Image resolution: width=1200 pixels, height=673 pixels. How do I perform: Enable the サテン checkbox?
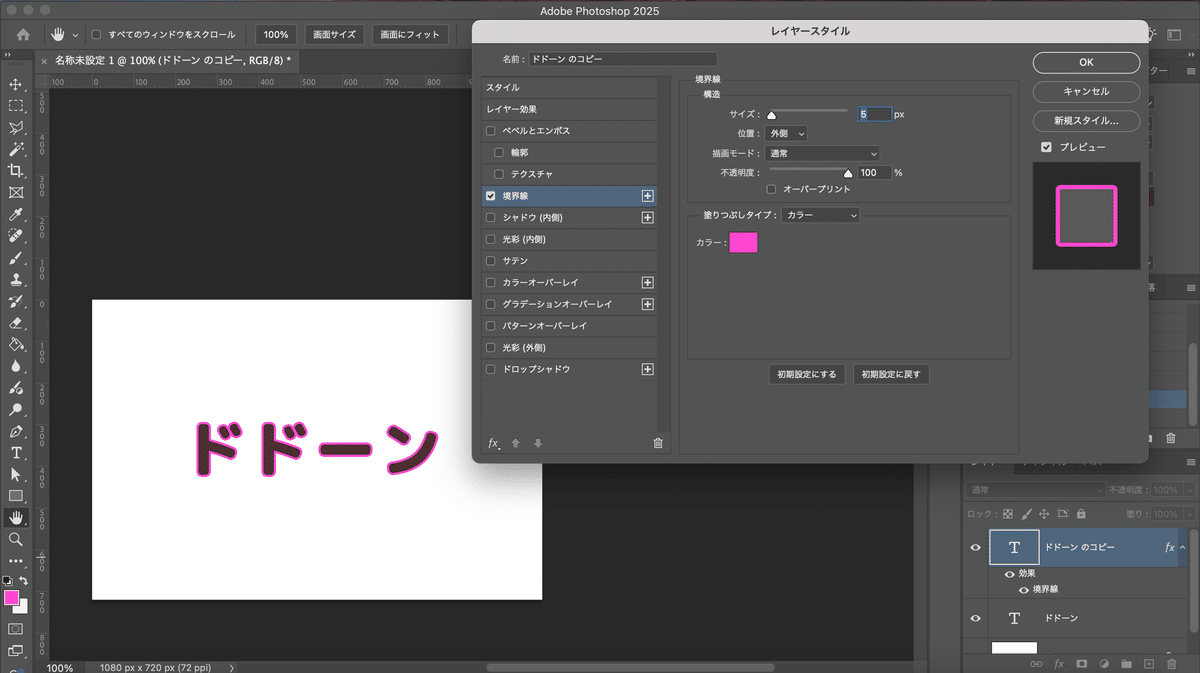pos(490,261)
